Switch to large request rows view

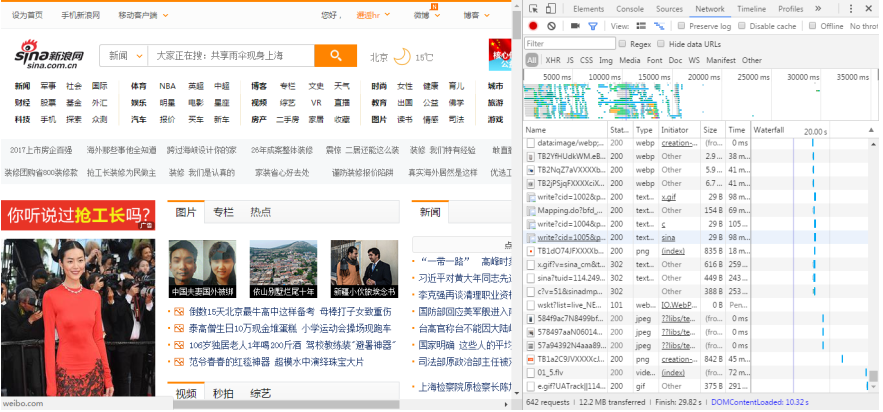click(641, 26)
